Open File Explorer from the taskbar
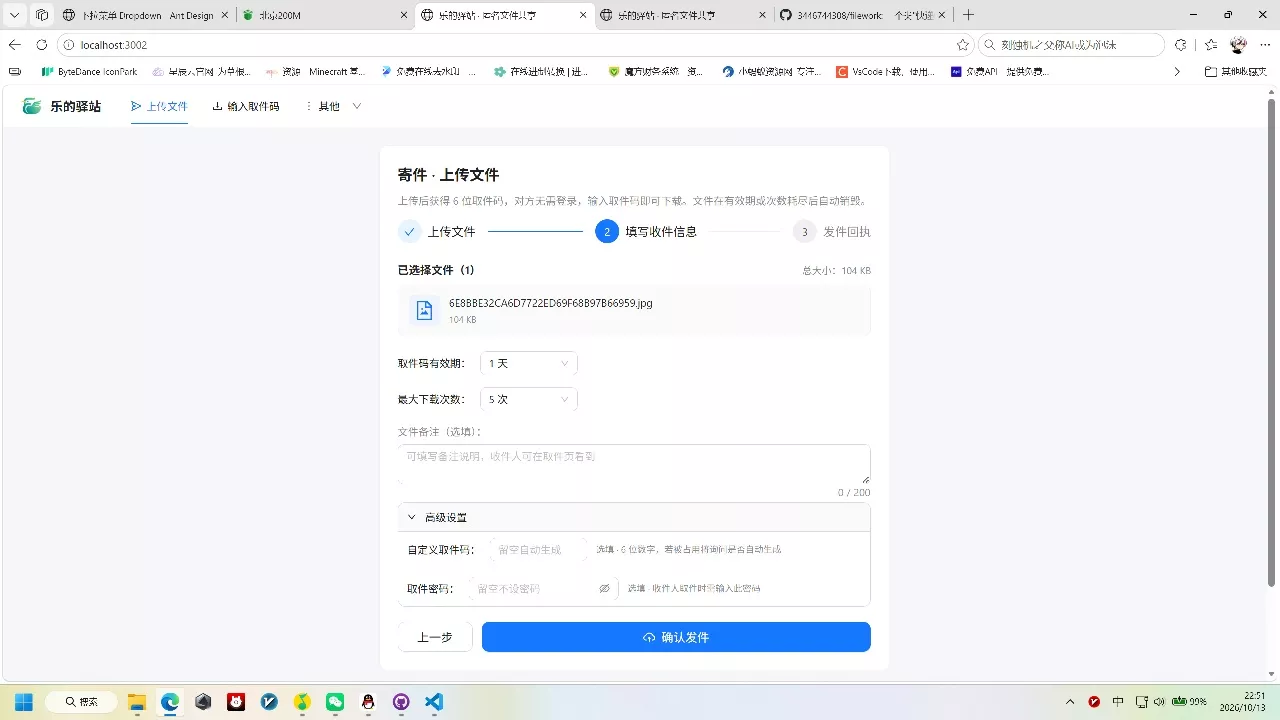This screenshot has height=720, width=1280. point(137,702)
